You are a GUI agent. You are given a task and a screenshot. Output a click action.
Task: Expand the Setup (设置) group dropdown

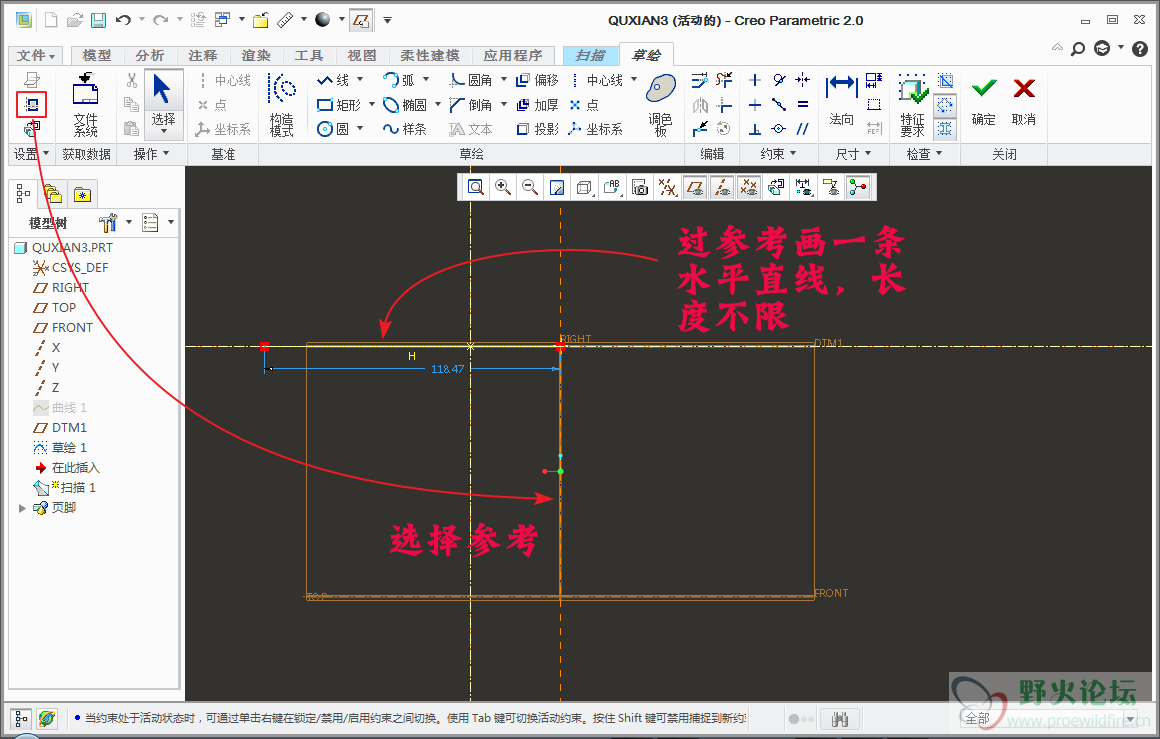[46, 153]
